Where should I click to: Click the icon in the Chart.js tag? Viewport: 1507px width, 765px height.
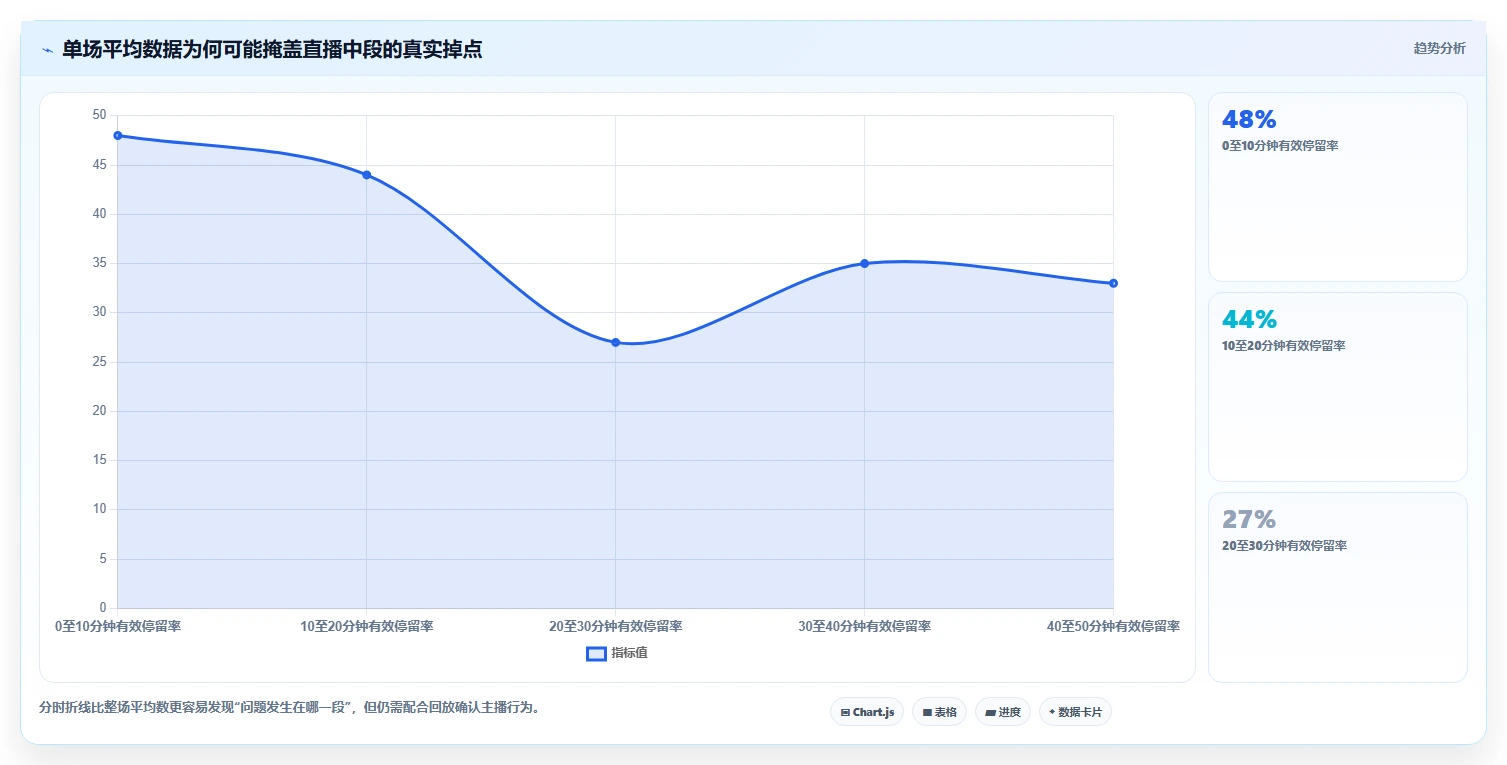845,713
